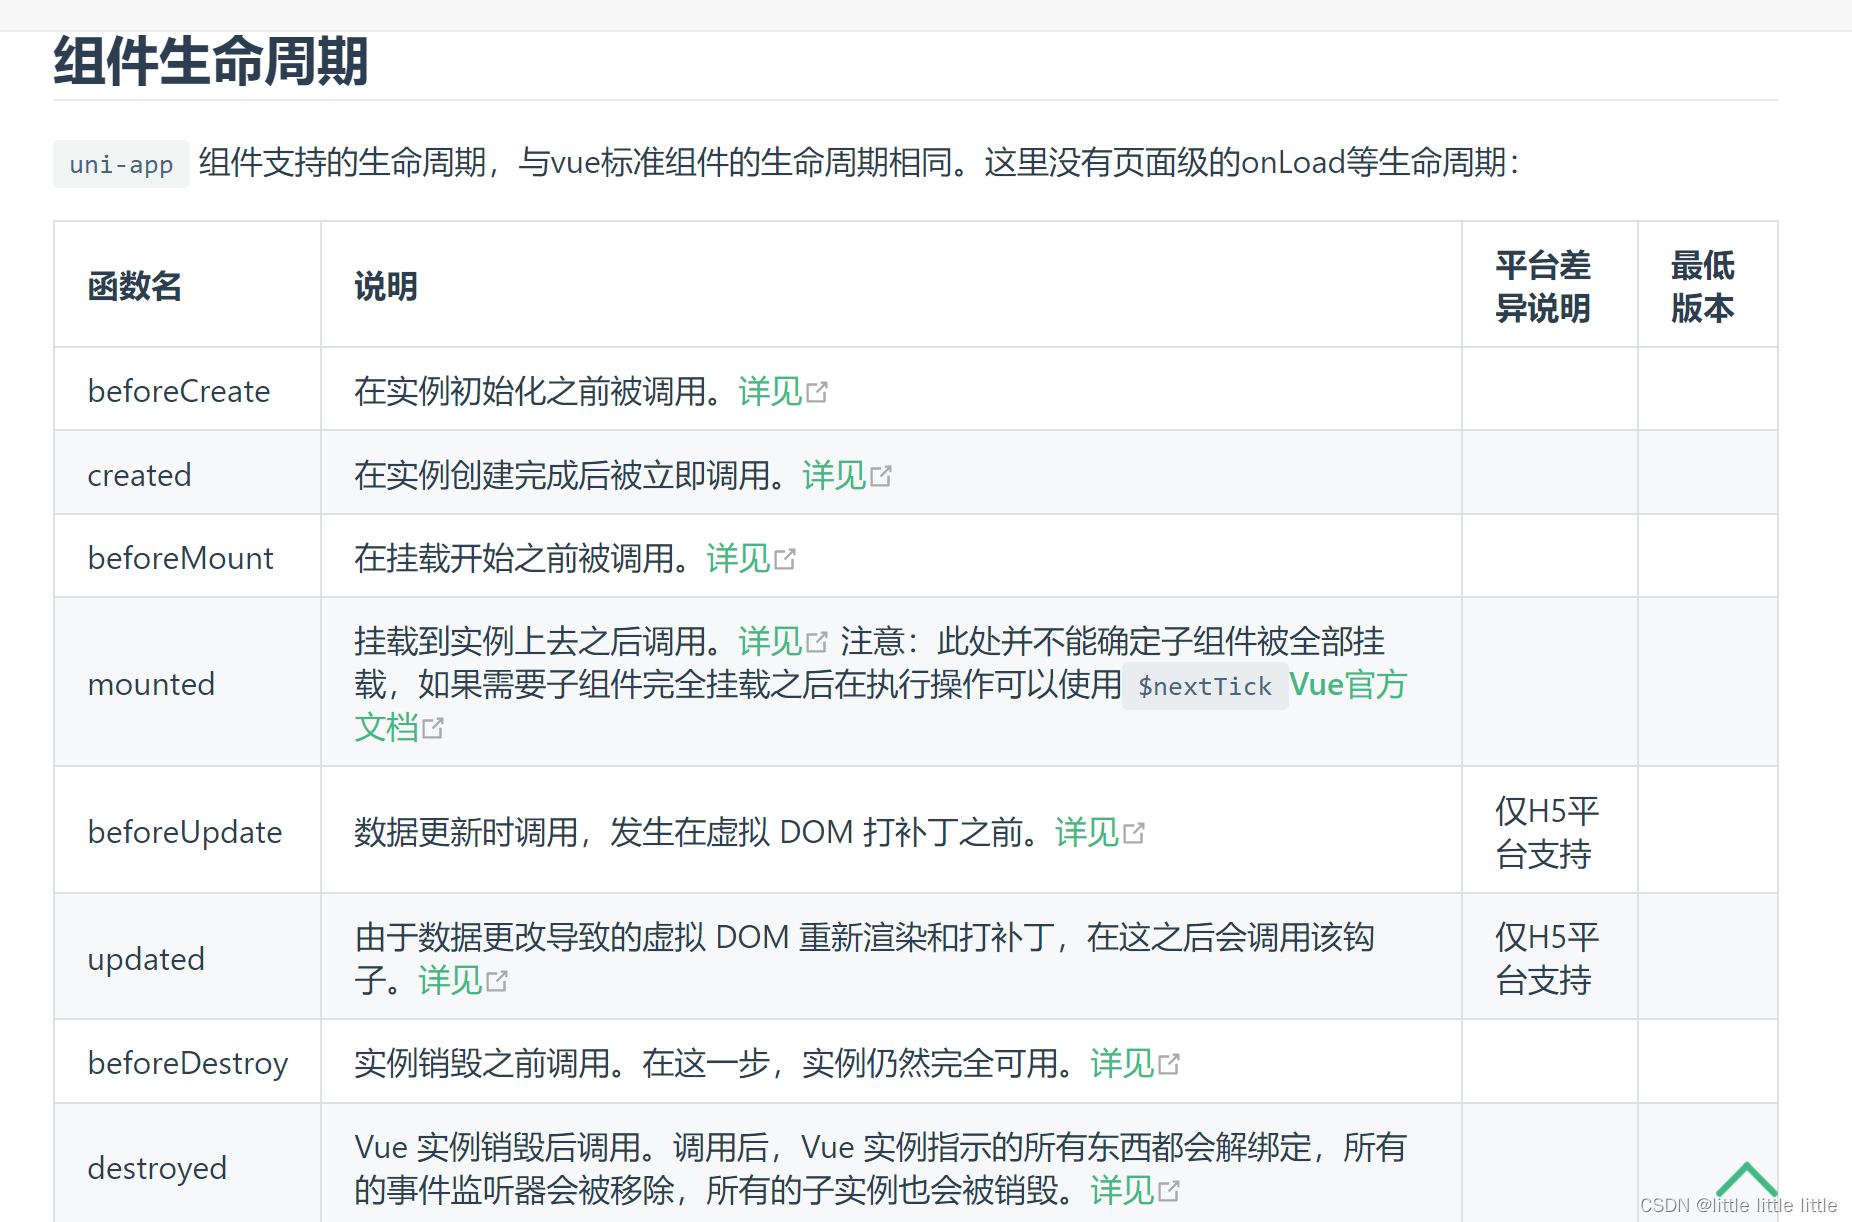Click 仅H5平台支持 in updated row
1852x1222 pixels.
click(1547, 959)
